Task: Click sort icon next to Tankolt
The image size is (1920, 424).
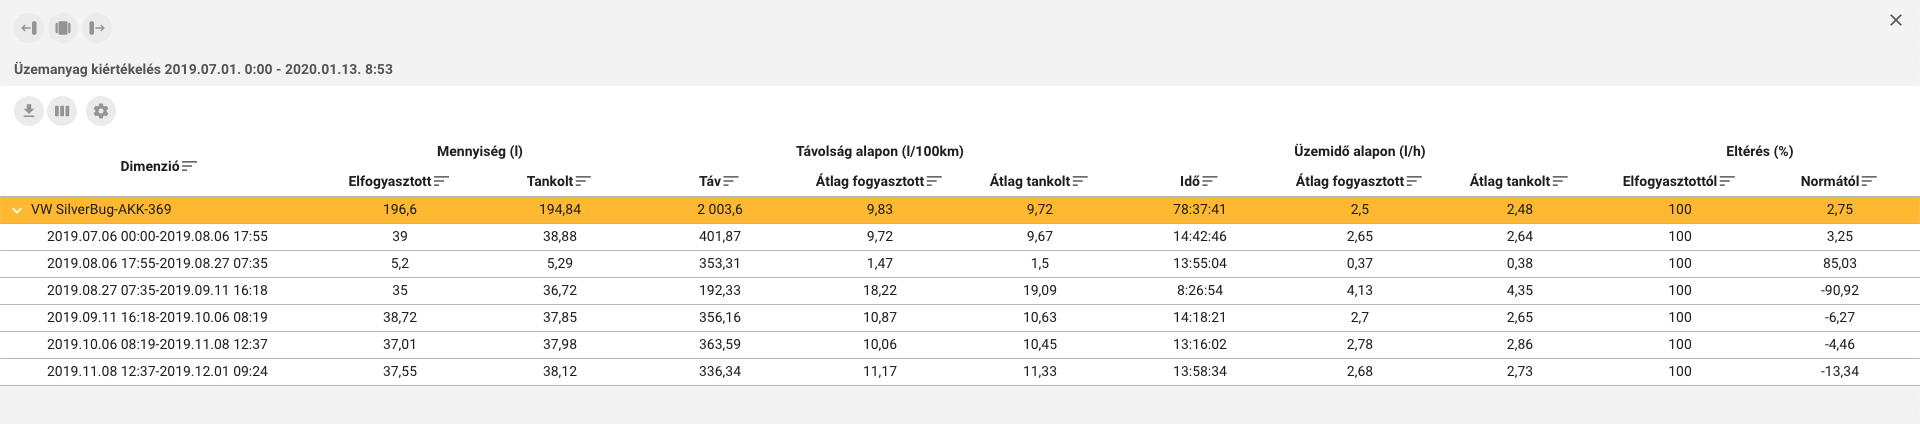Action: 583,181
